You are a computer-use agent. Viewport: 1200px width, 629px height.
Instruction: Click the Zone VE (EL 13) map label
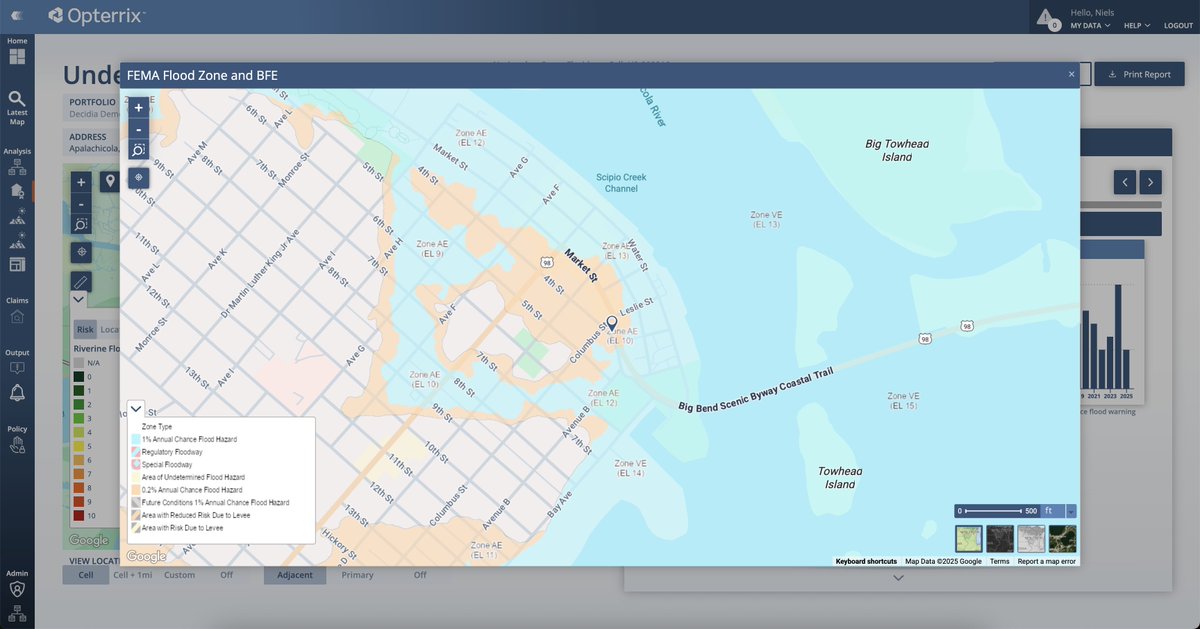click(766, 219)
